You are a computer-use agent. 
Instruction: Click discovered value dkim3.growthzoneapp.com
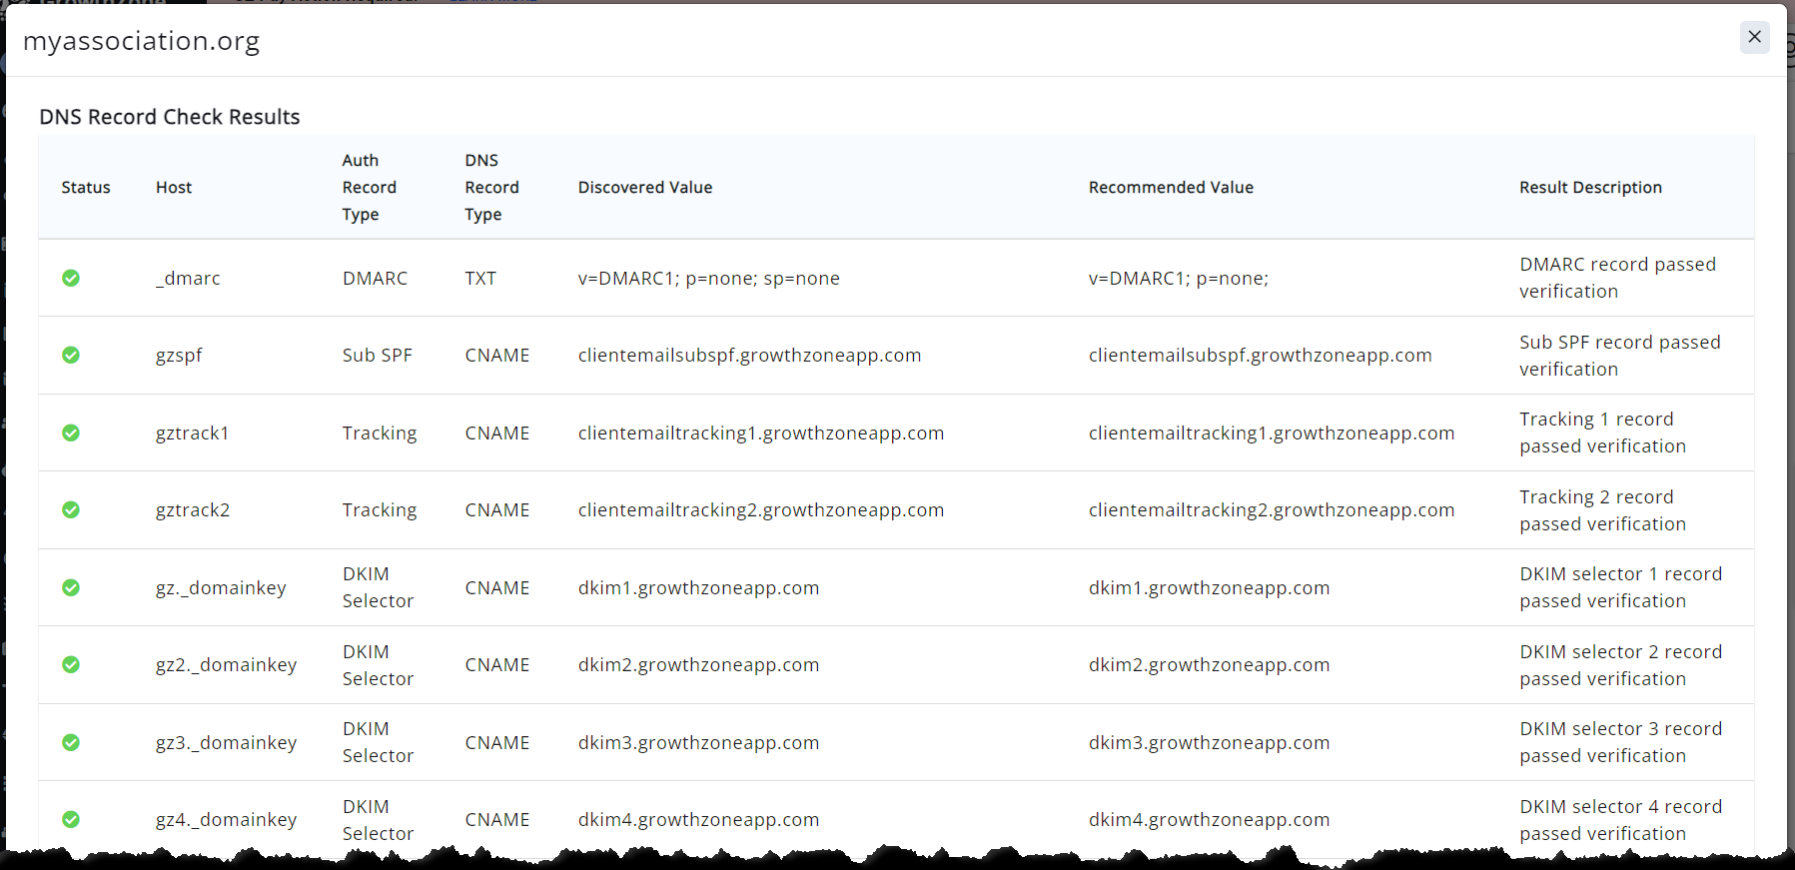pyautogui.click(x=698, y=743)
